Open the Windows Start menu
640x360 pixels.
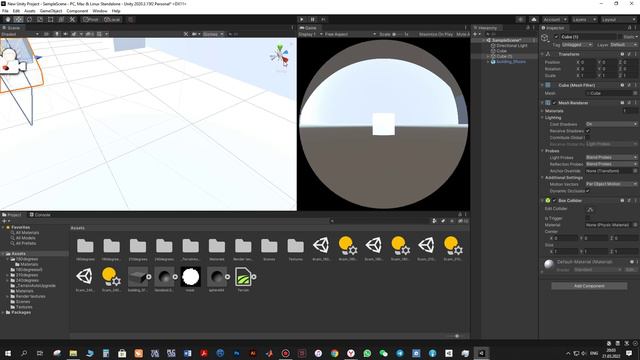8,353
